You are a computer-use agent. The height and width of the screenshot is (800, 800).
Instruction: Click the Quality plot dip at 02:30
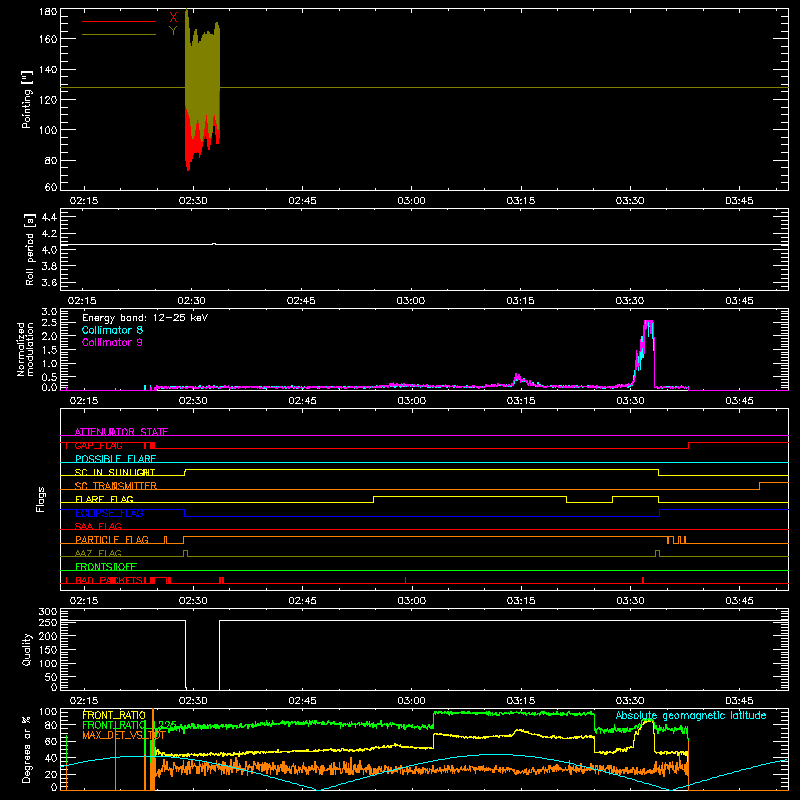pos(203,654)
